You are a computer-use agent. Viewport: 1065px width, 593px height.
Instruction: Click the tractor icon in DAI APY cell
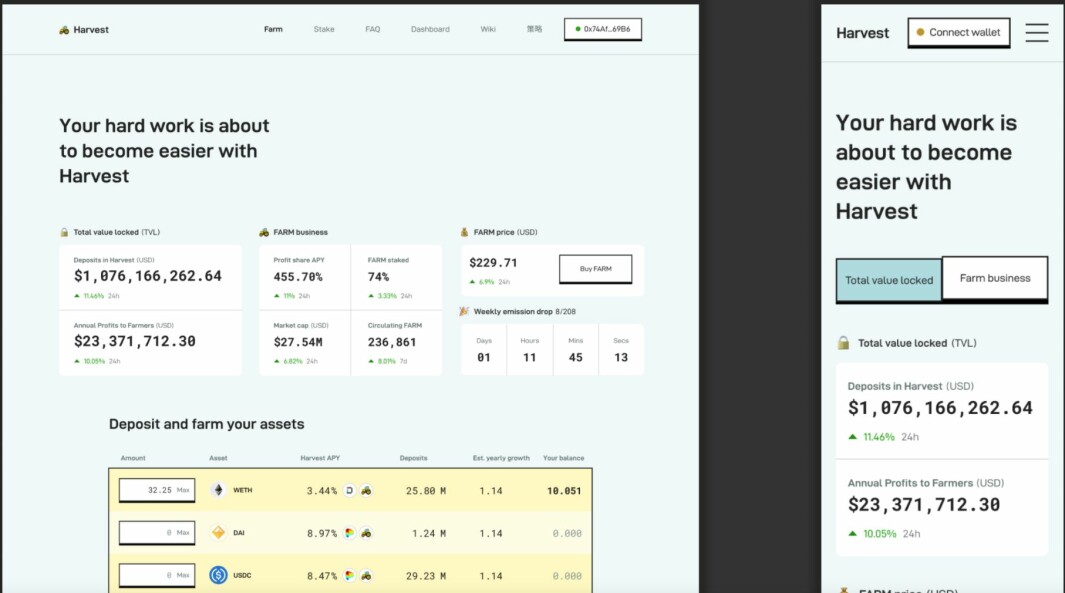(366, 533)
